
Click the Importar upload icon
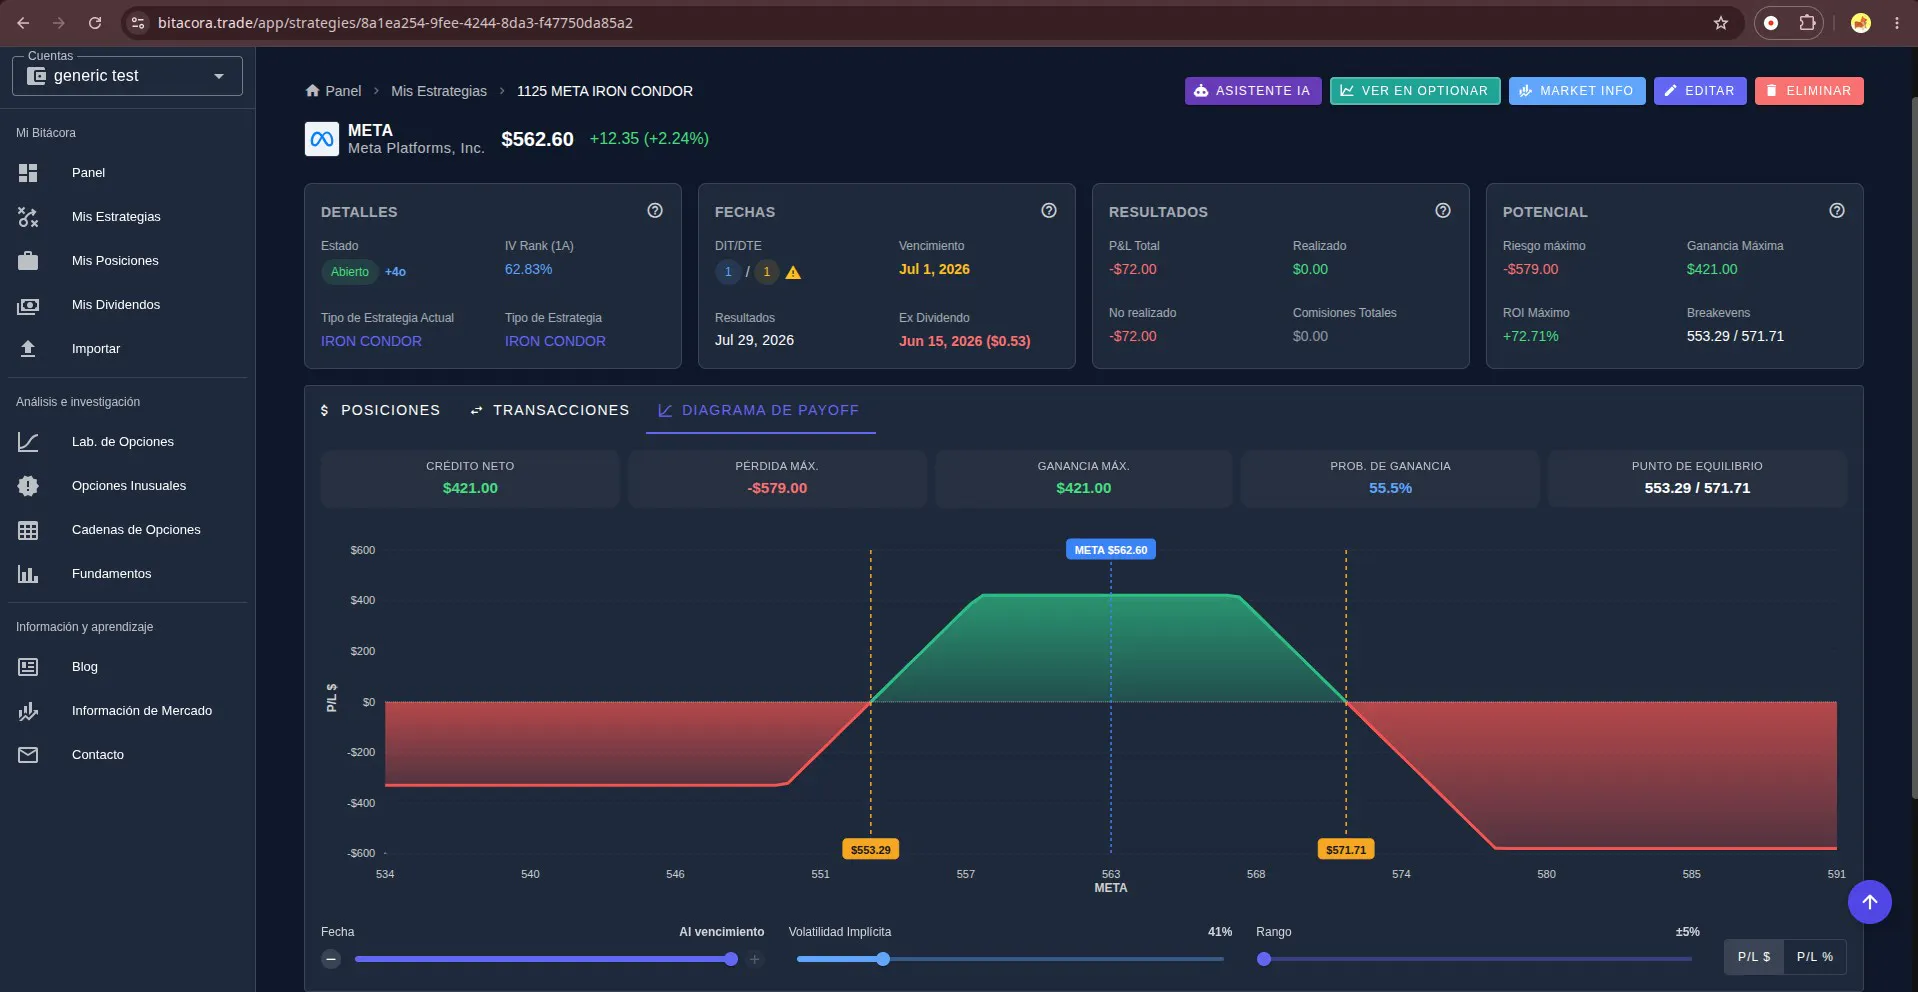[28, 349]
